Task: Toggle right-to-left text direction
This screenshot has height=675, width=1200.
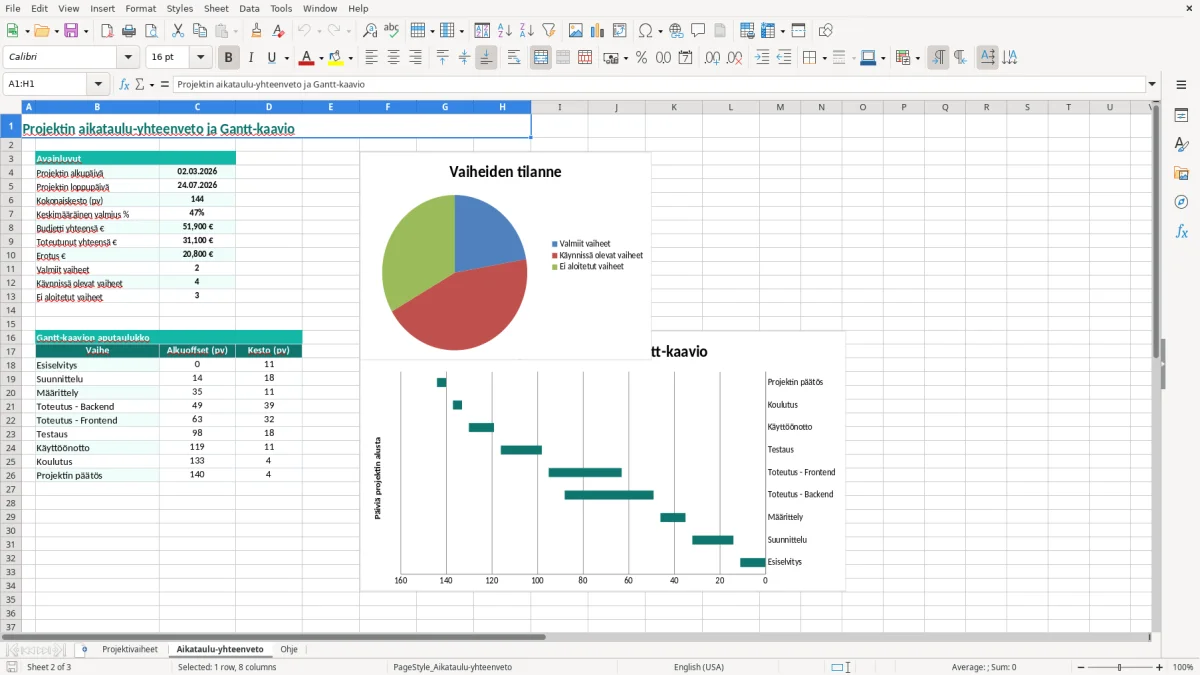Action: (x=960, y=58)
